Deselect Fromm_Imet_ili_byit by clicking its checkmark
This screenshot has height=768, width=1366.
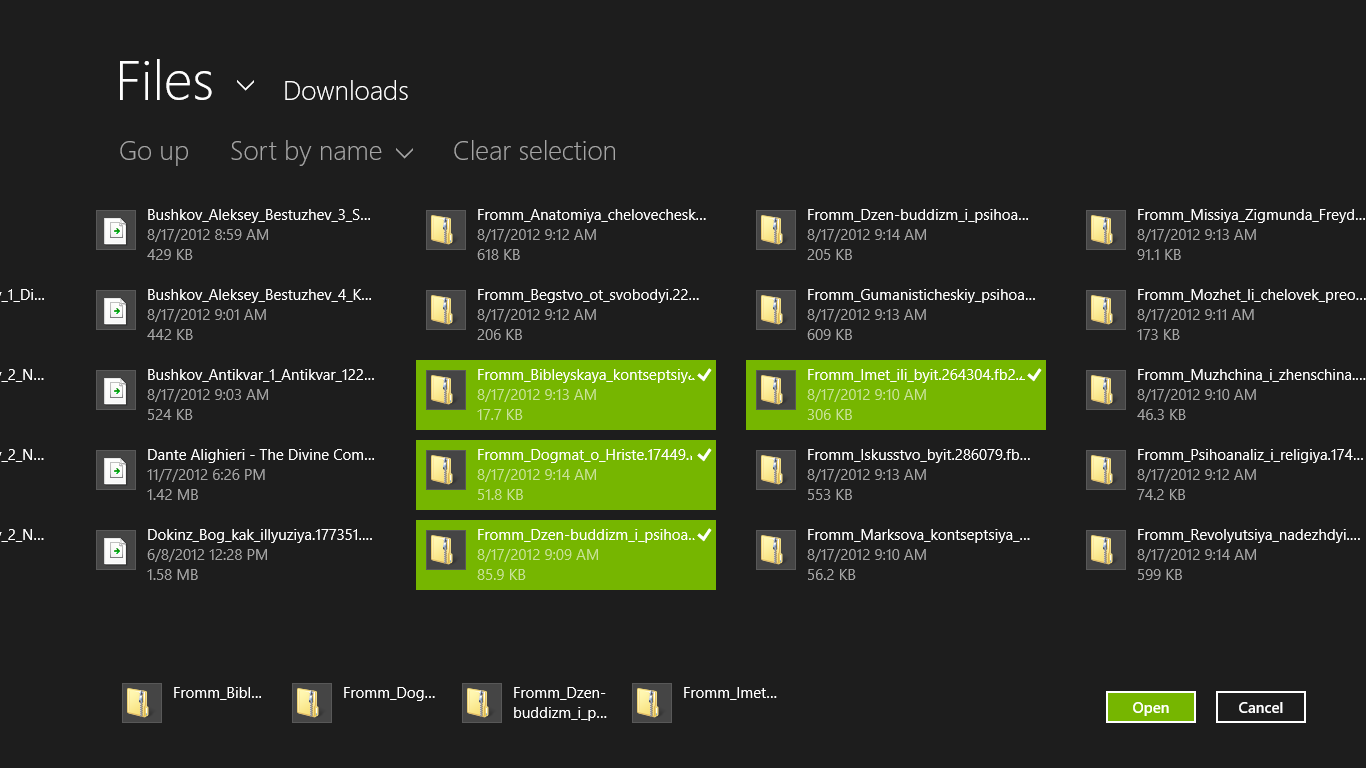1035,375
